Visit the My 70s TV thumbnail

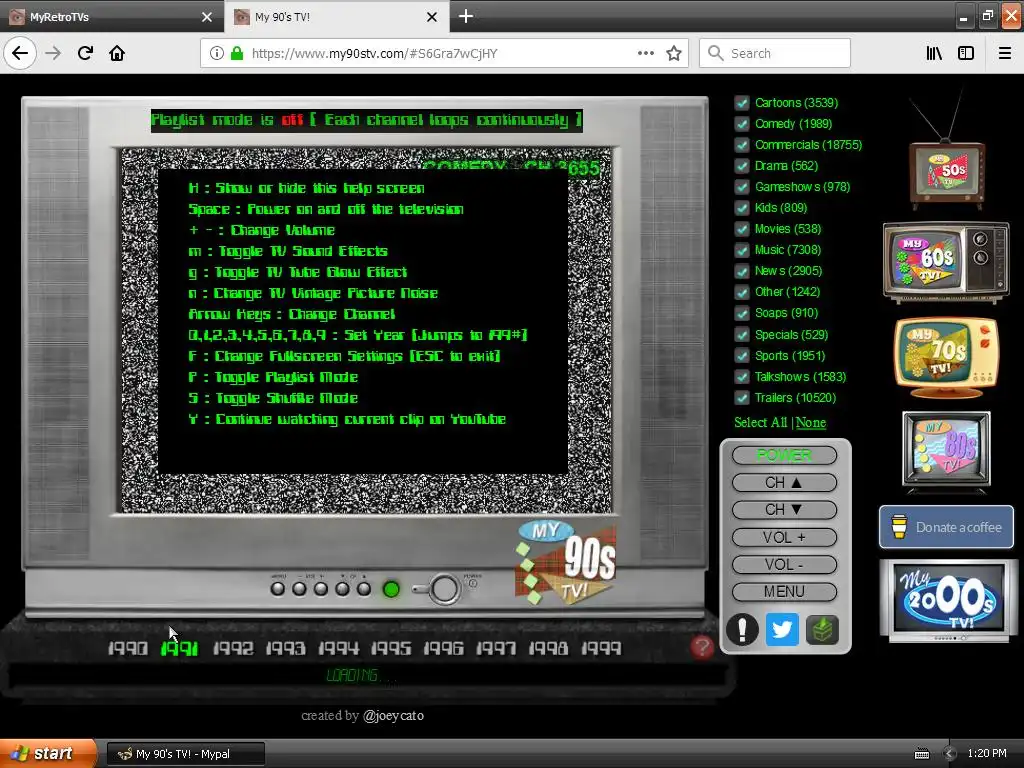tap(946, 357)
